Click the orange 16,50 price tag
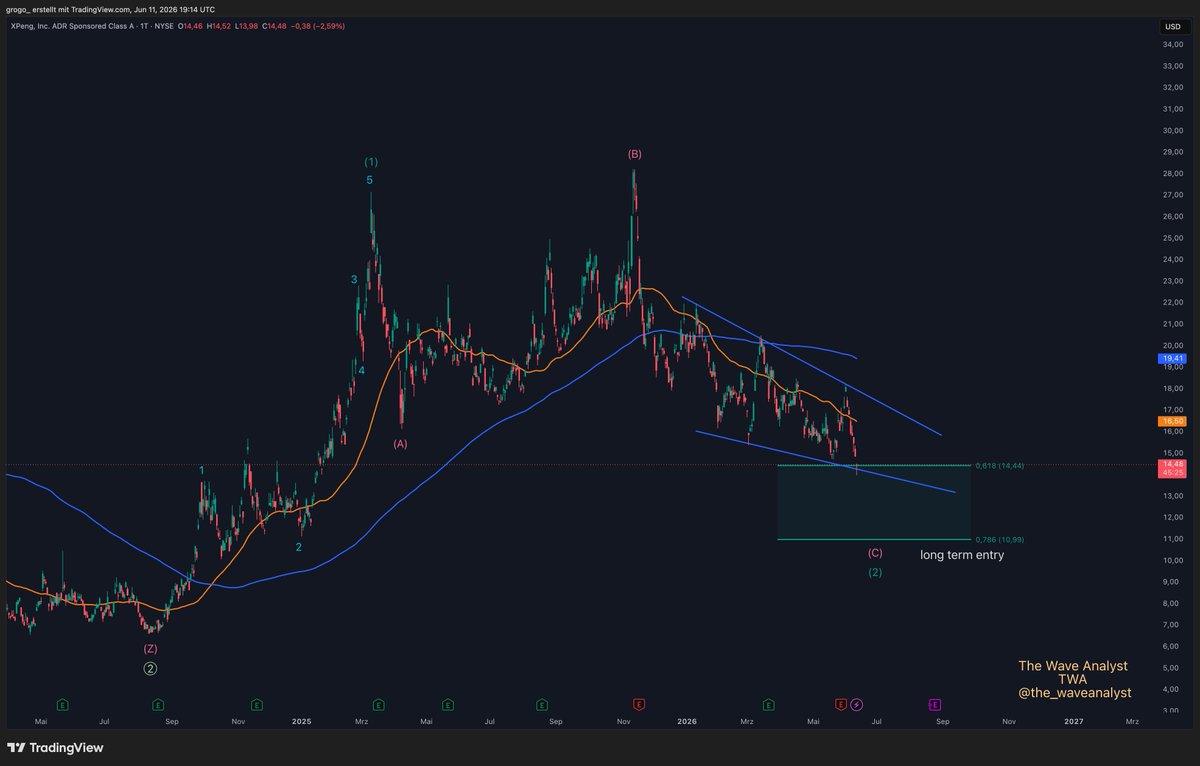Image resolution: width=1200 pixels, height=766 pixels. click(1172, 421)
